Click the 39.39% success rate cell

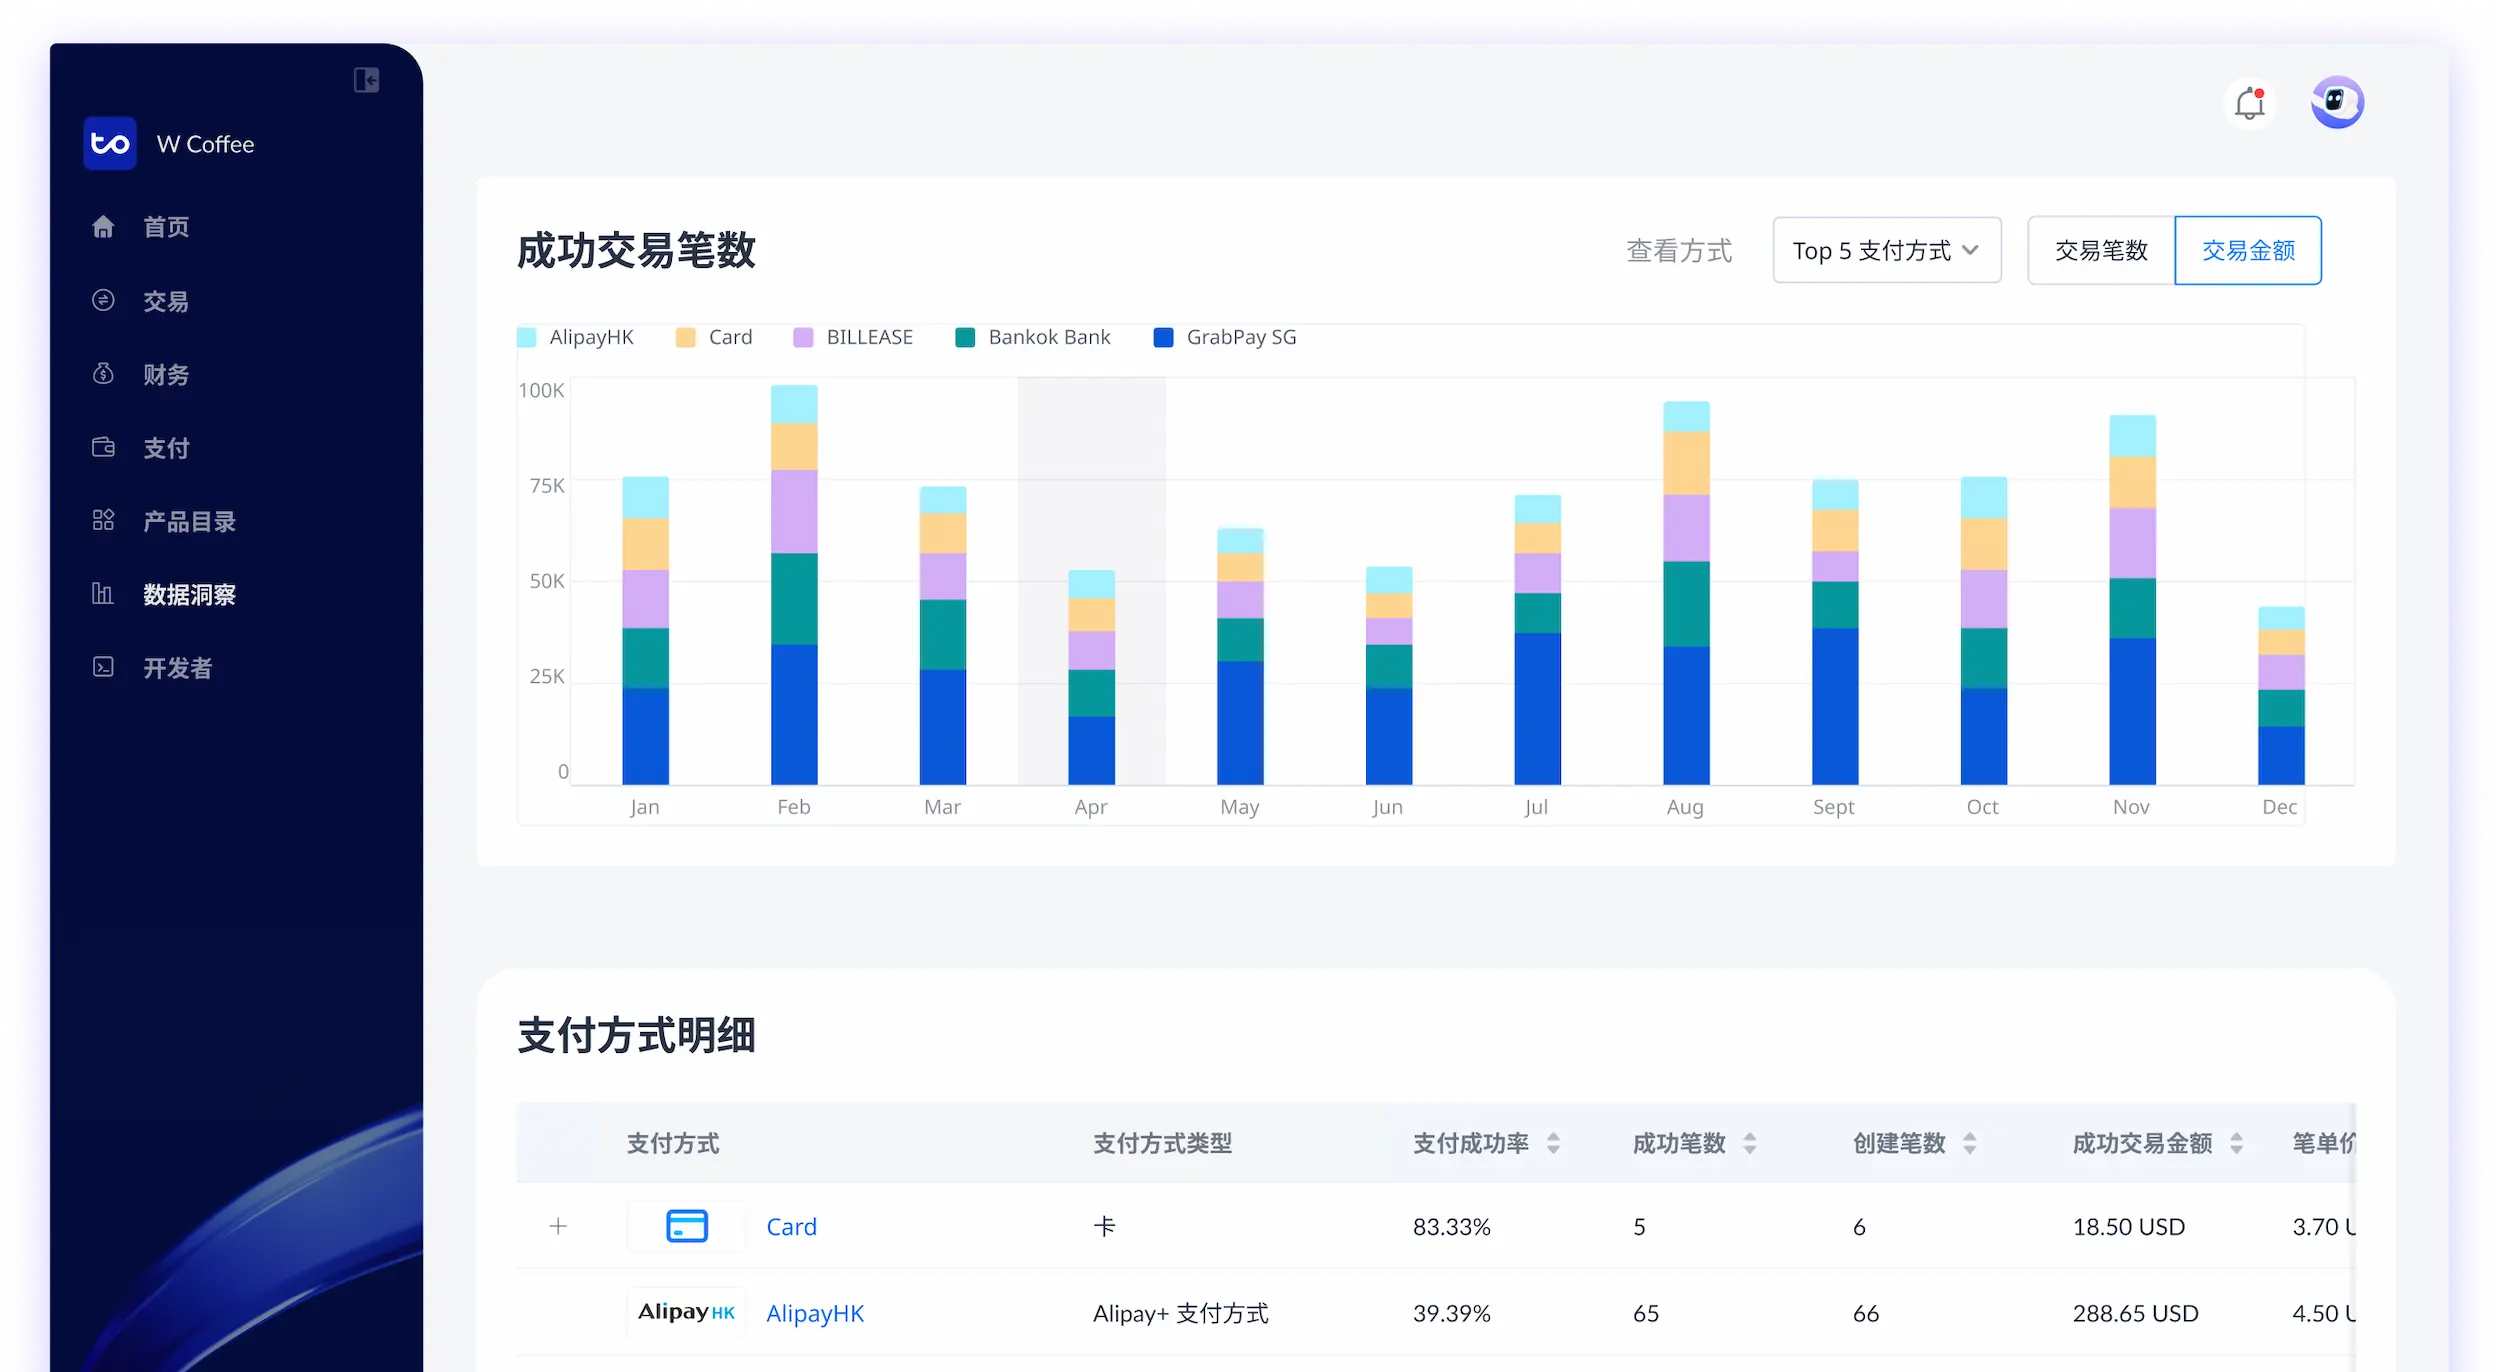point(1451,1313)
